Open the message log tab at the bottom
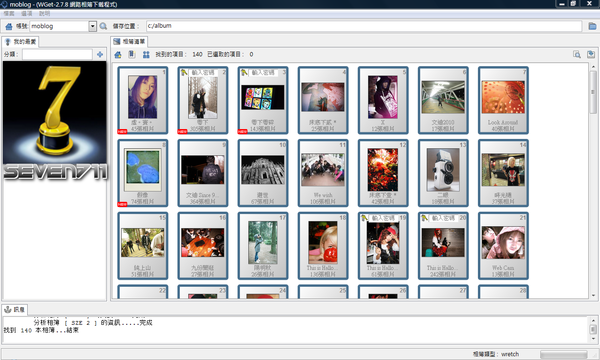Image resolution: width=600 pixels, height=360 pixels. click(x=15, y=310)
